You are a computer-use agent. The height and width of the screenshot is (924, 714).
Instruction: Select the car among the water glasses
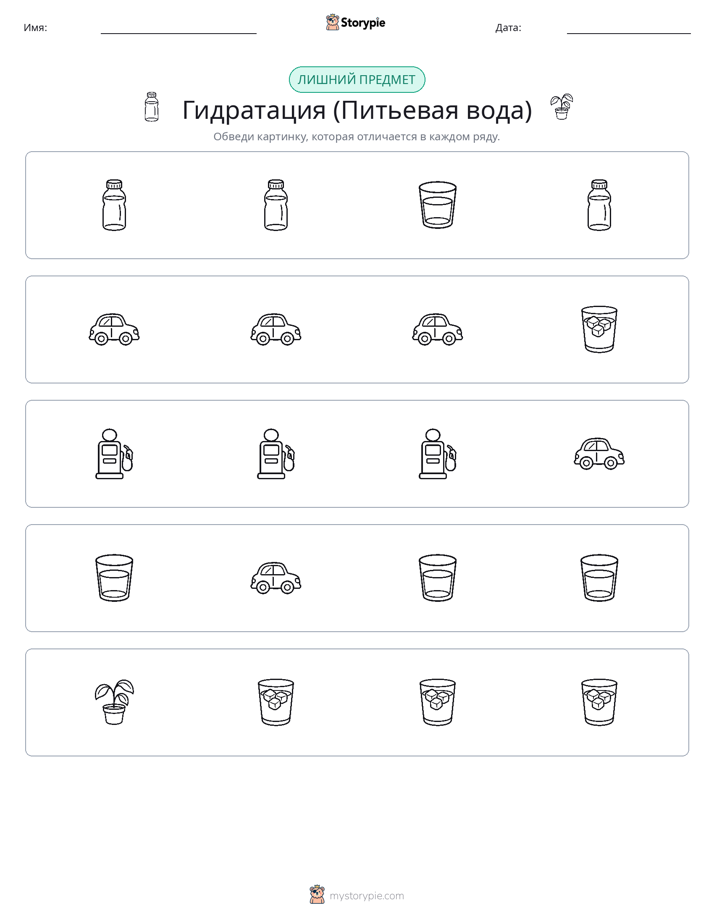pyautogui.click(x=276, y=578)
